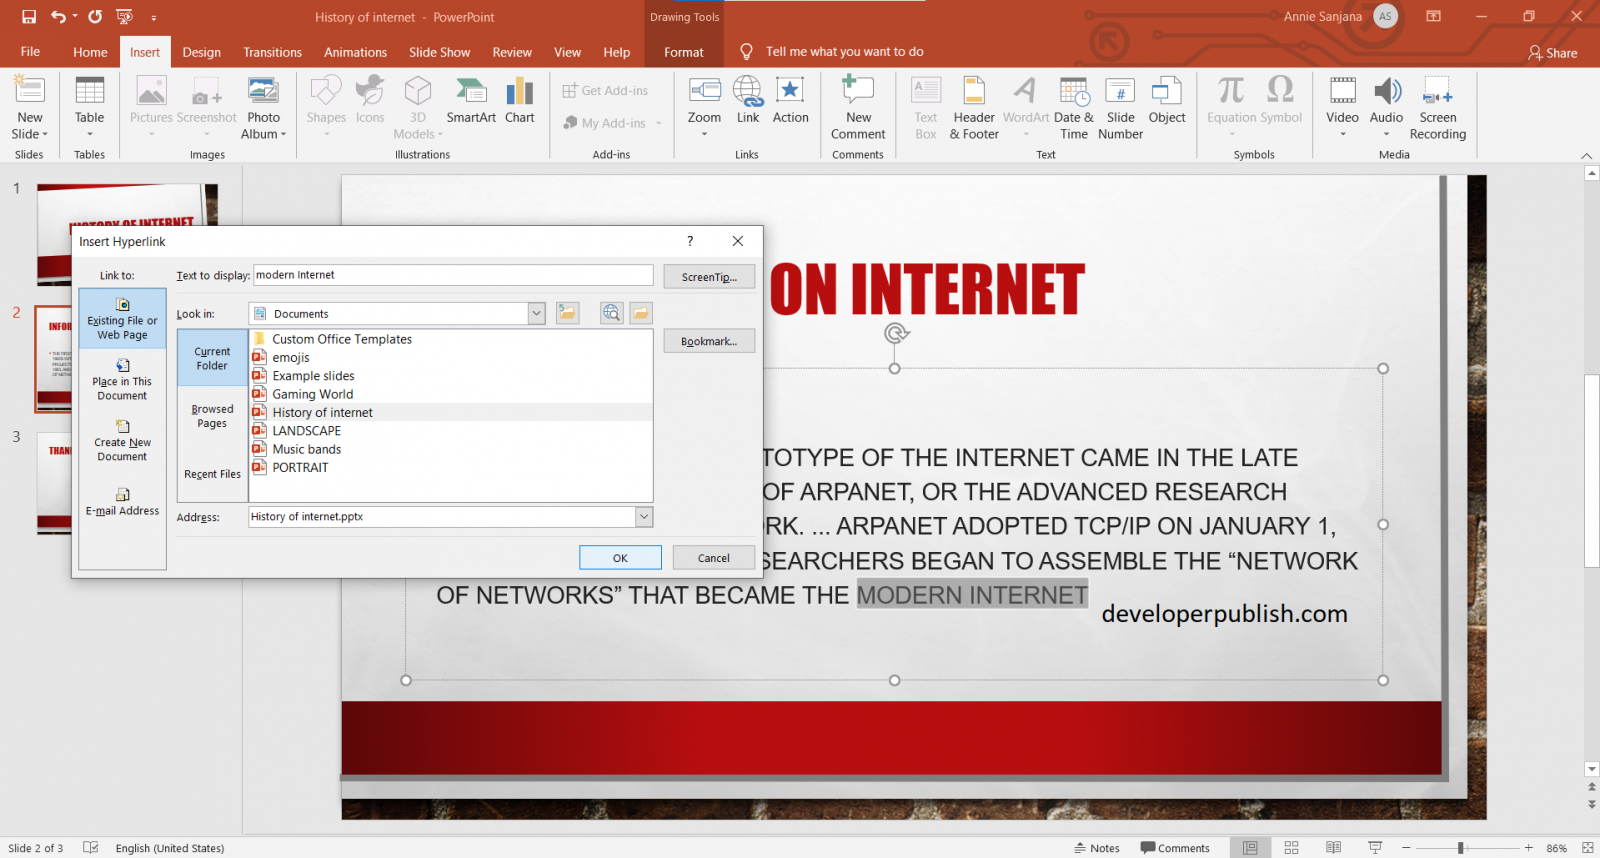Click the ScreenTip button

click(x=709, y=277)
